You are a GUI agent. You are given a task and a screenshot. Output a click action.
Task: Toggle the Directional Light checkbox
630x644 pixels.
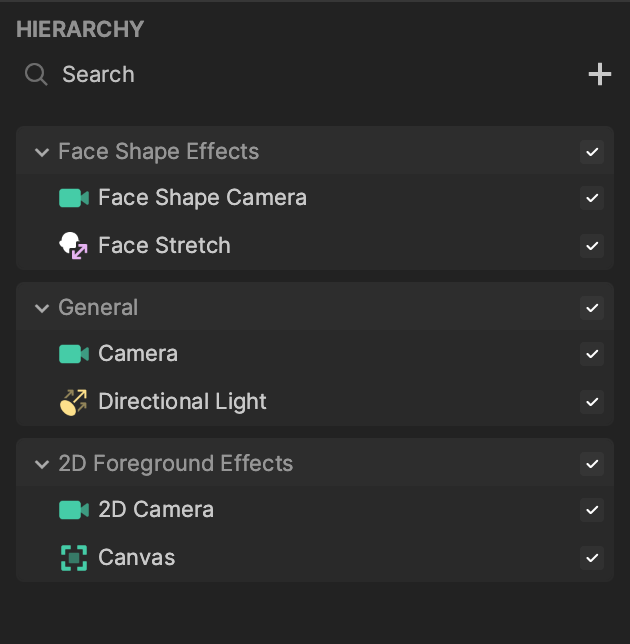click(x=592, y=402)
